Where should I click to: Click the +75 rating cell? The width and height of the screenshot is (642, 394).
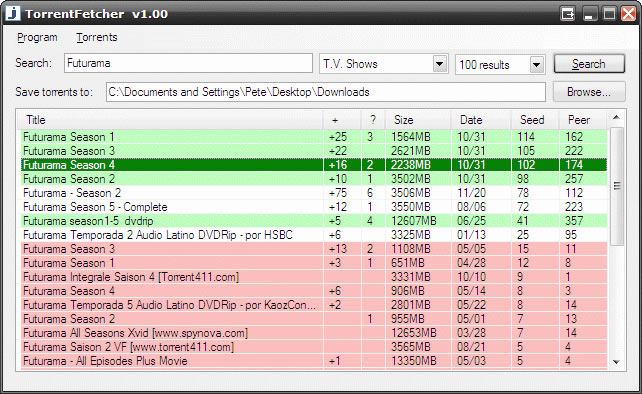(x=338, y=192)
